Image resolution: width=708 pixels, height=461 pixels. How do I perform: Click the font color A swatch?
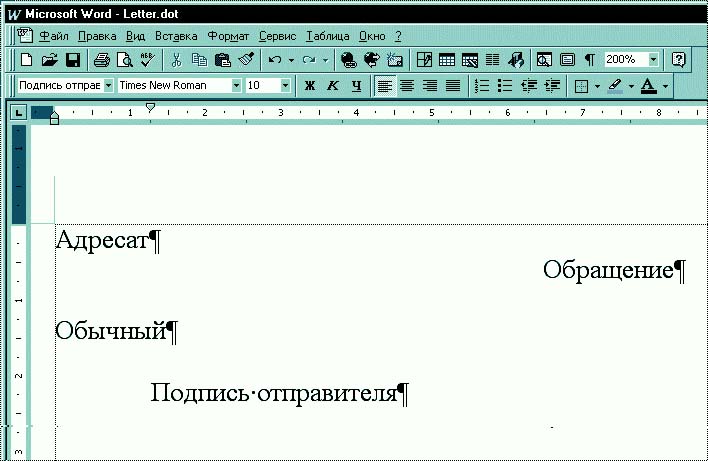click(x=648, y=86)
